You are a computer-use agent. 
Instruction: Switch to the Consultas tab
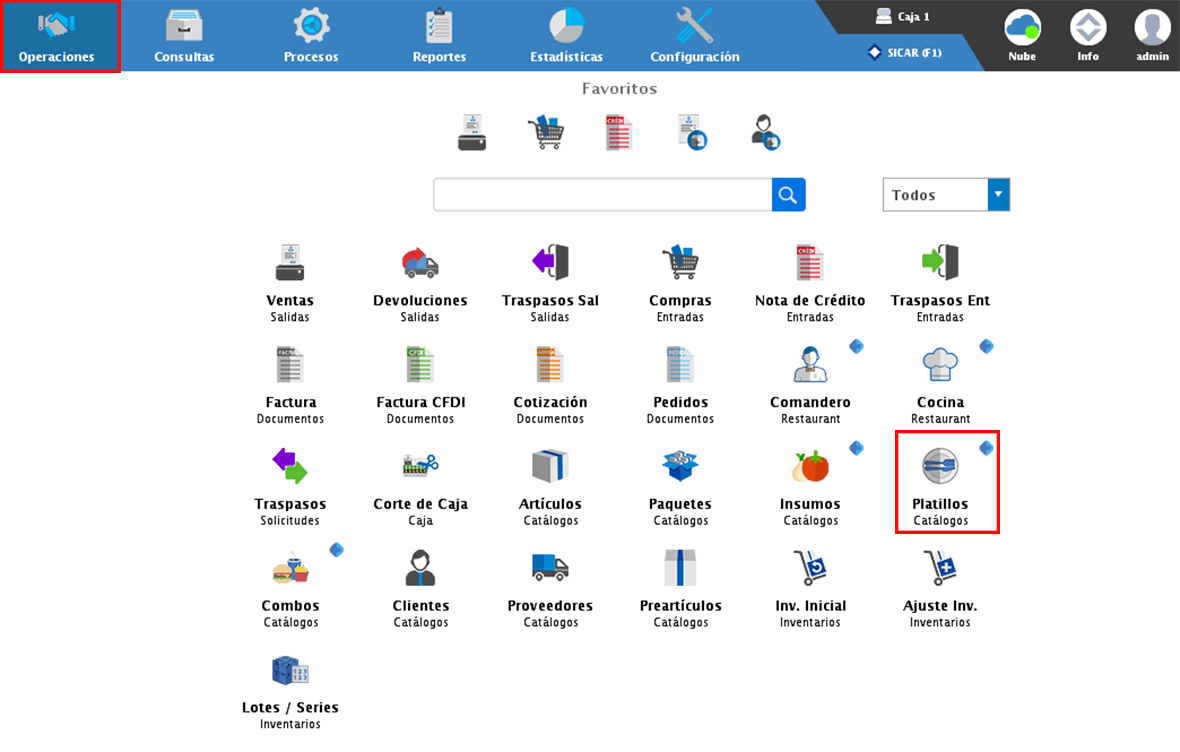[184, 36]
